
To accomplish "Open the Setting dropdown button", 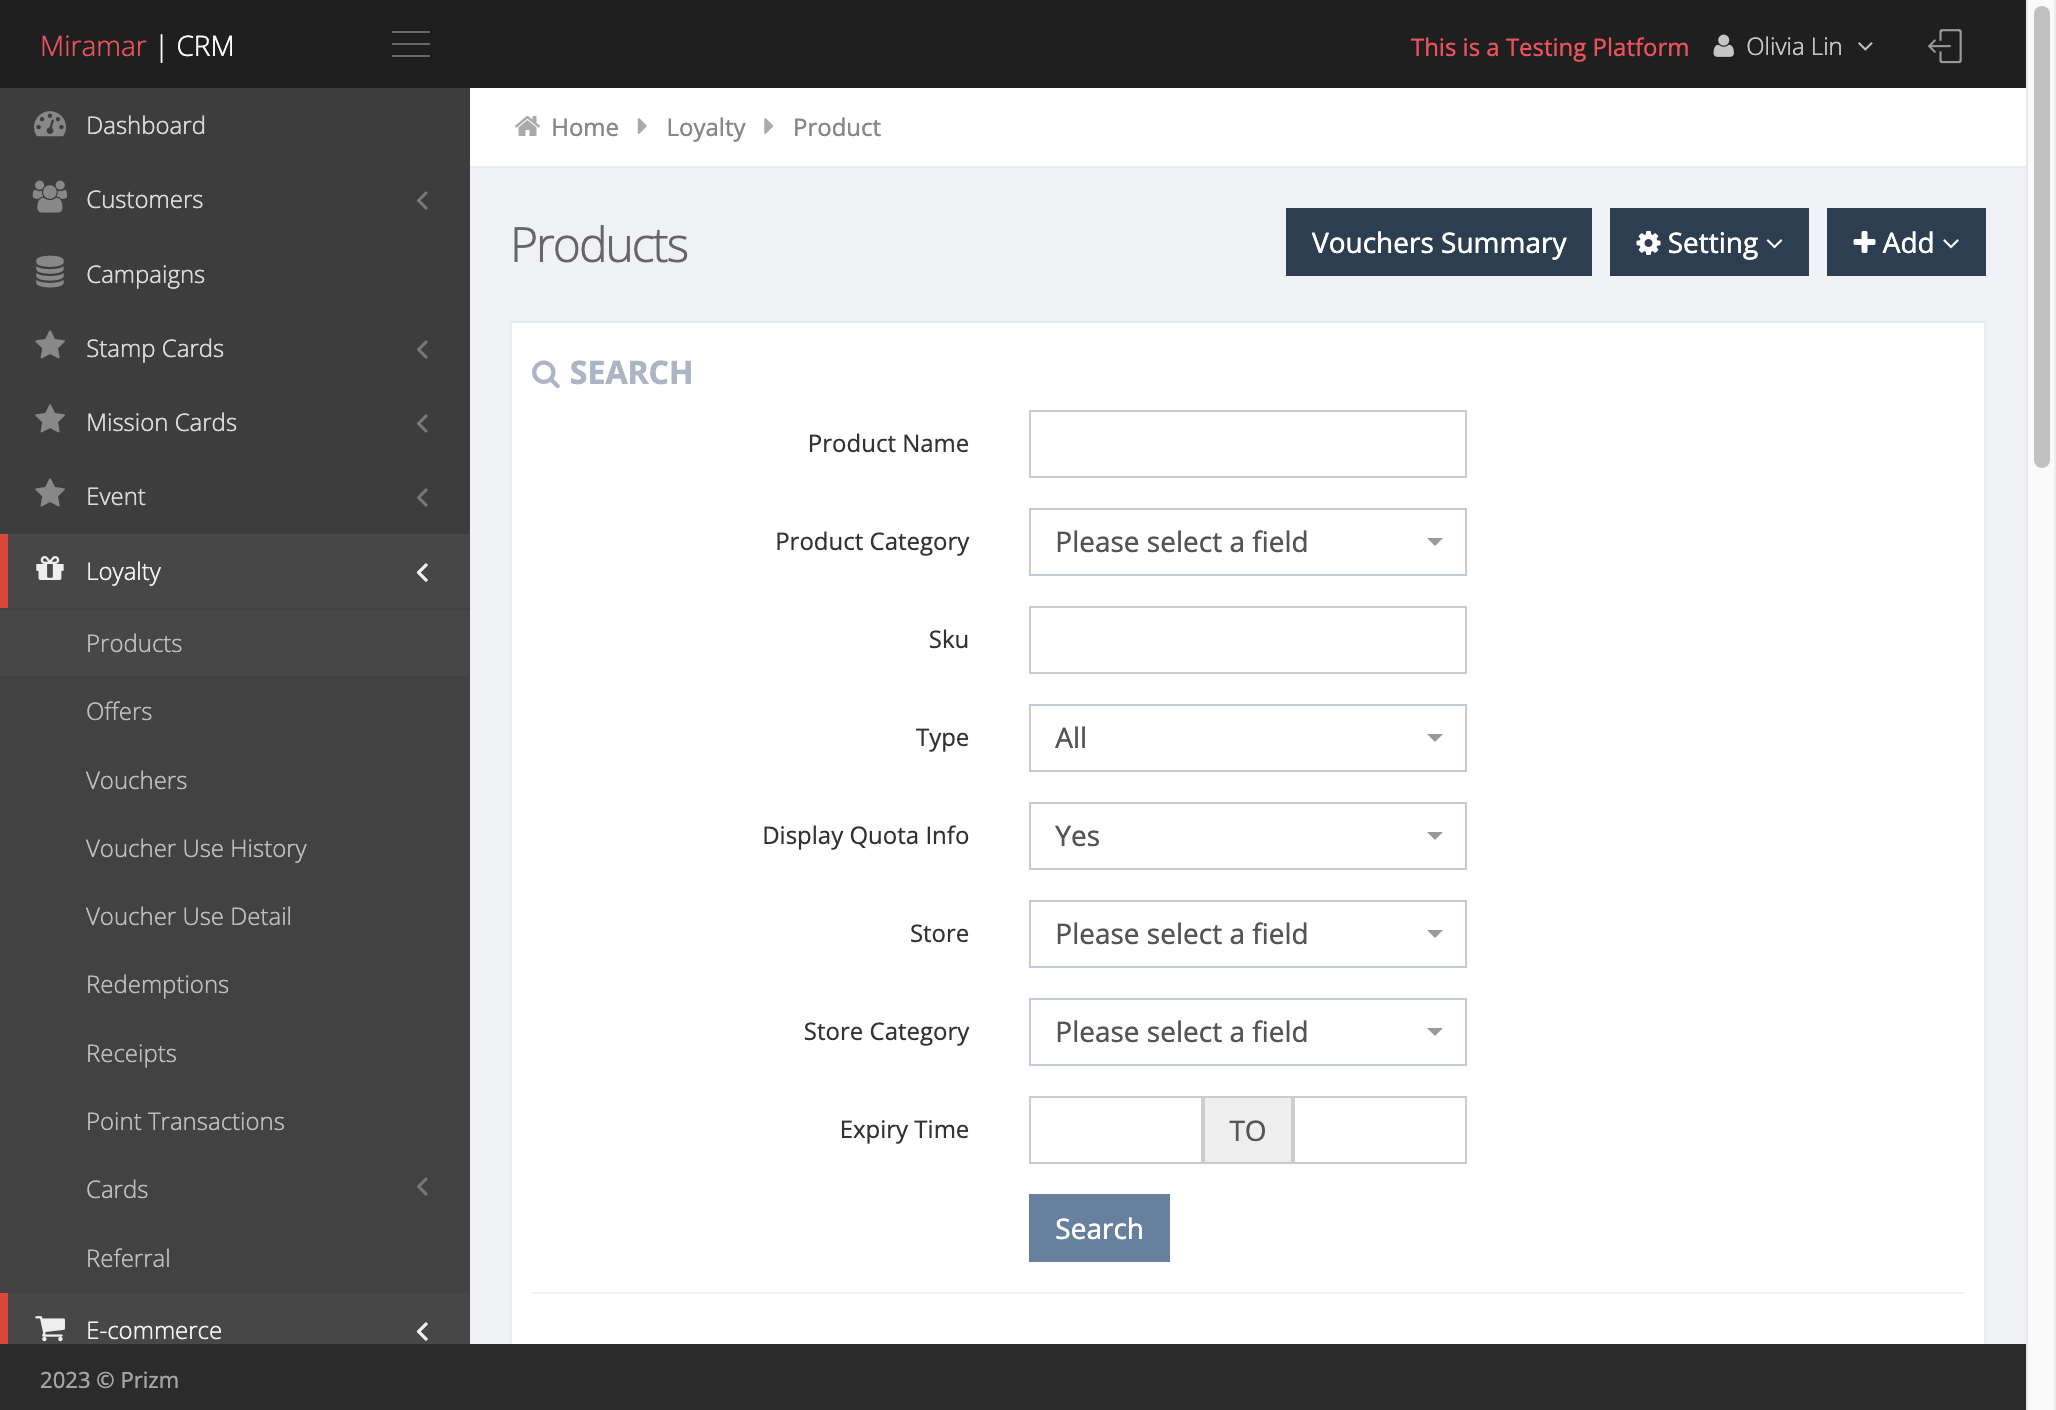I will point(1709,242).
